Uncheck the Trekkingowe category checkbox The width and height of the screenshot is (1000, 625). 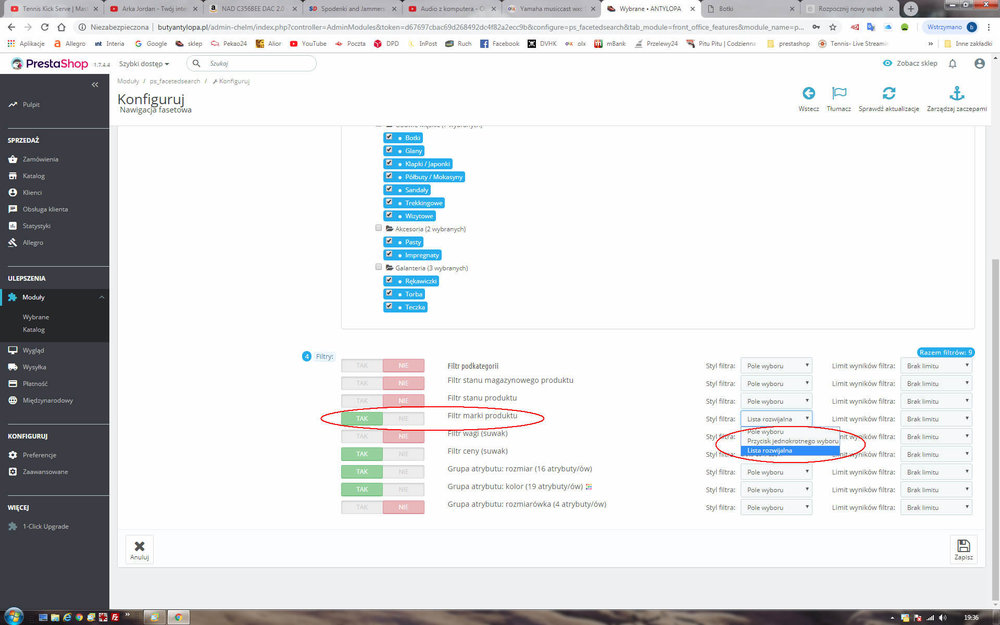pyautogui.click(x=388, y=202)
